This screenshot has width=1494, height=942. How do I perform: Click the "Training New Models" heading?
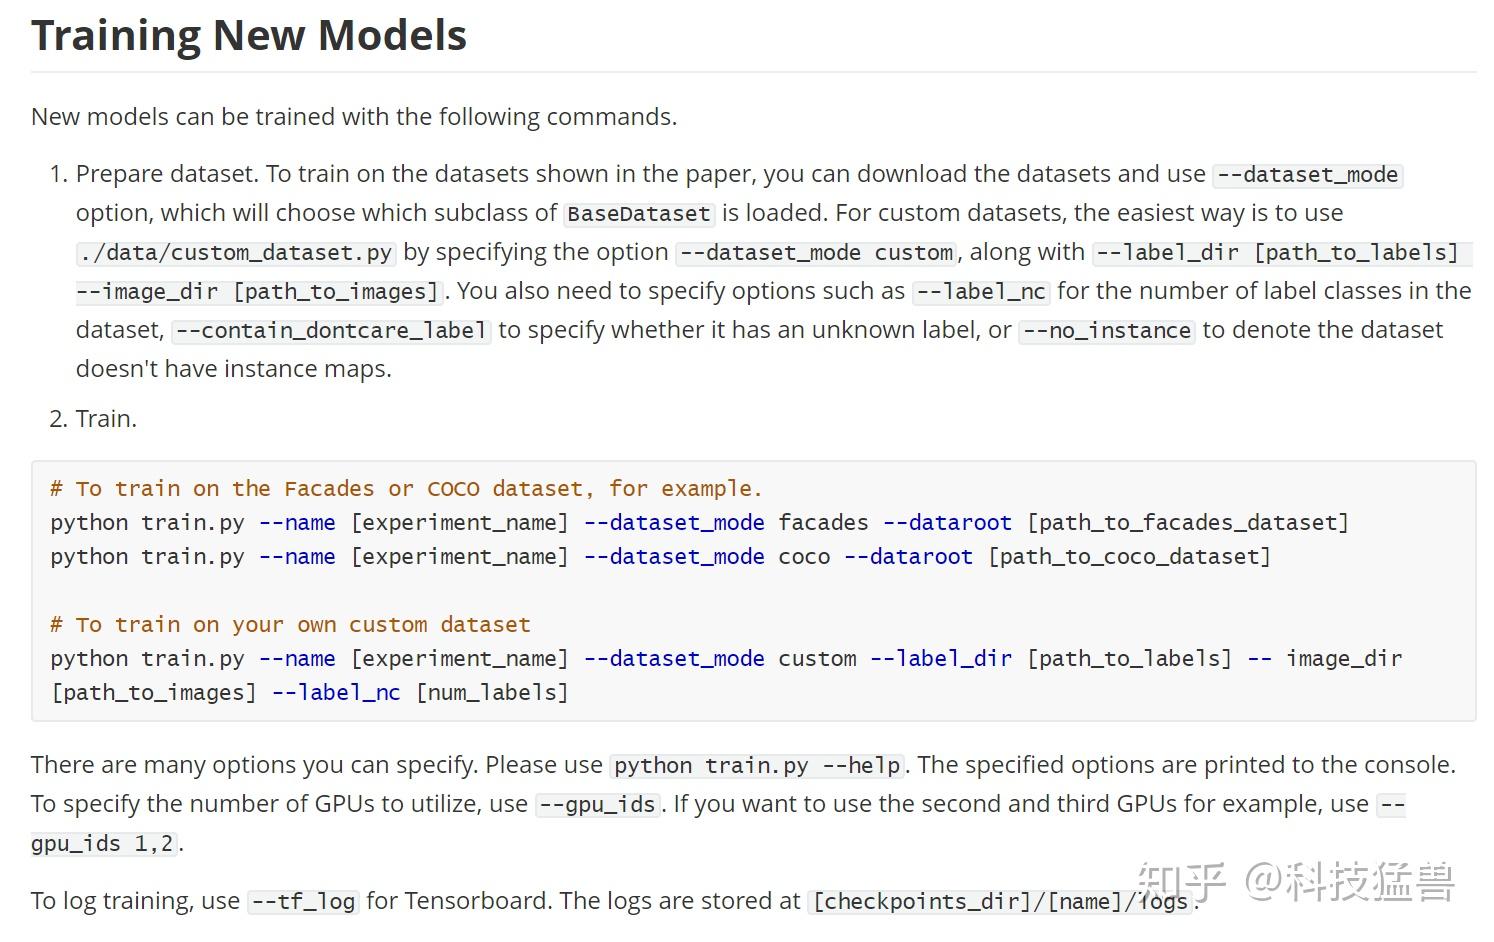pos(249,36)
